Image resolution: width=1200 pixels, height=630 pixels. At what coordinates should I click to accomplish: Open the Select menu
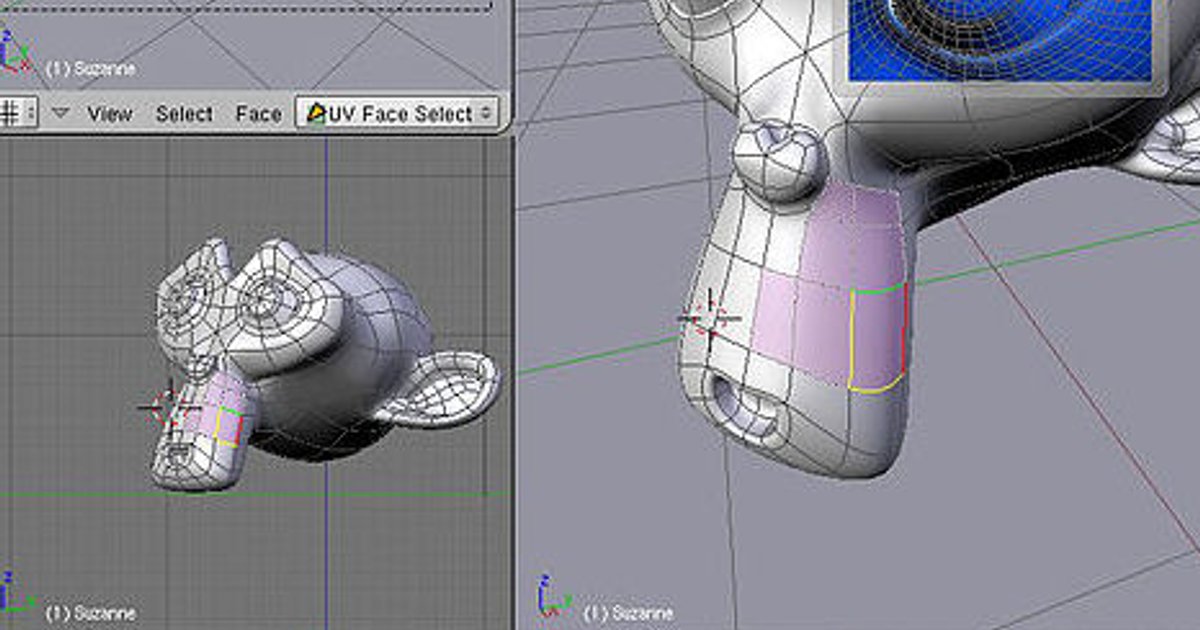coord(184,114)
